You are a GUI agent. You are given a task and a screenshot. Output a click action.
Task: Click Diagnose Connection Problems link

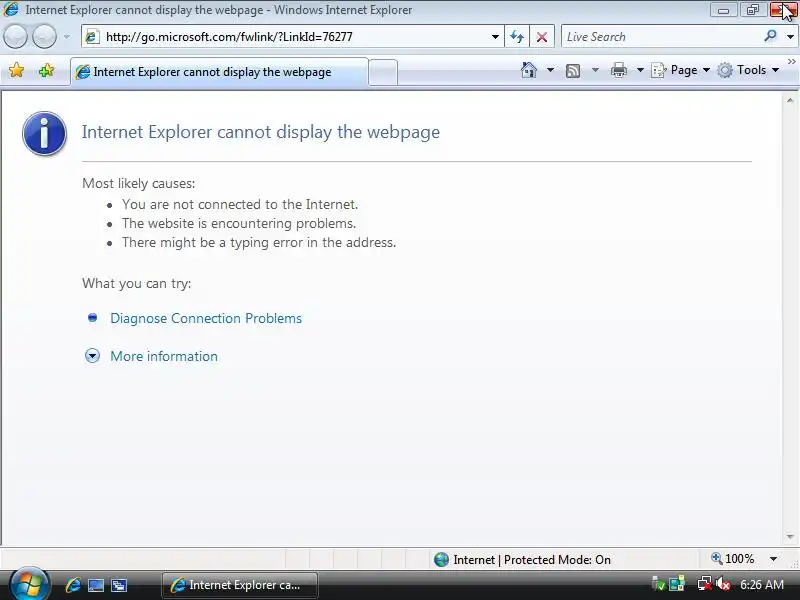click(x=206, y=318)
